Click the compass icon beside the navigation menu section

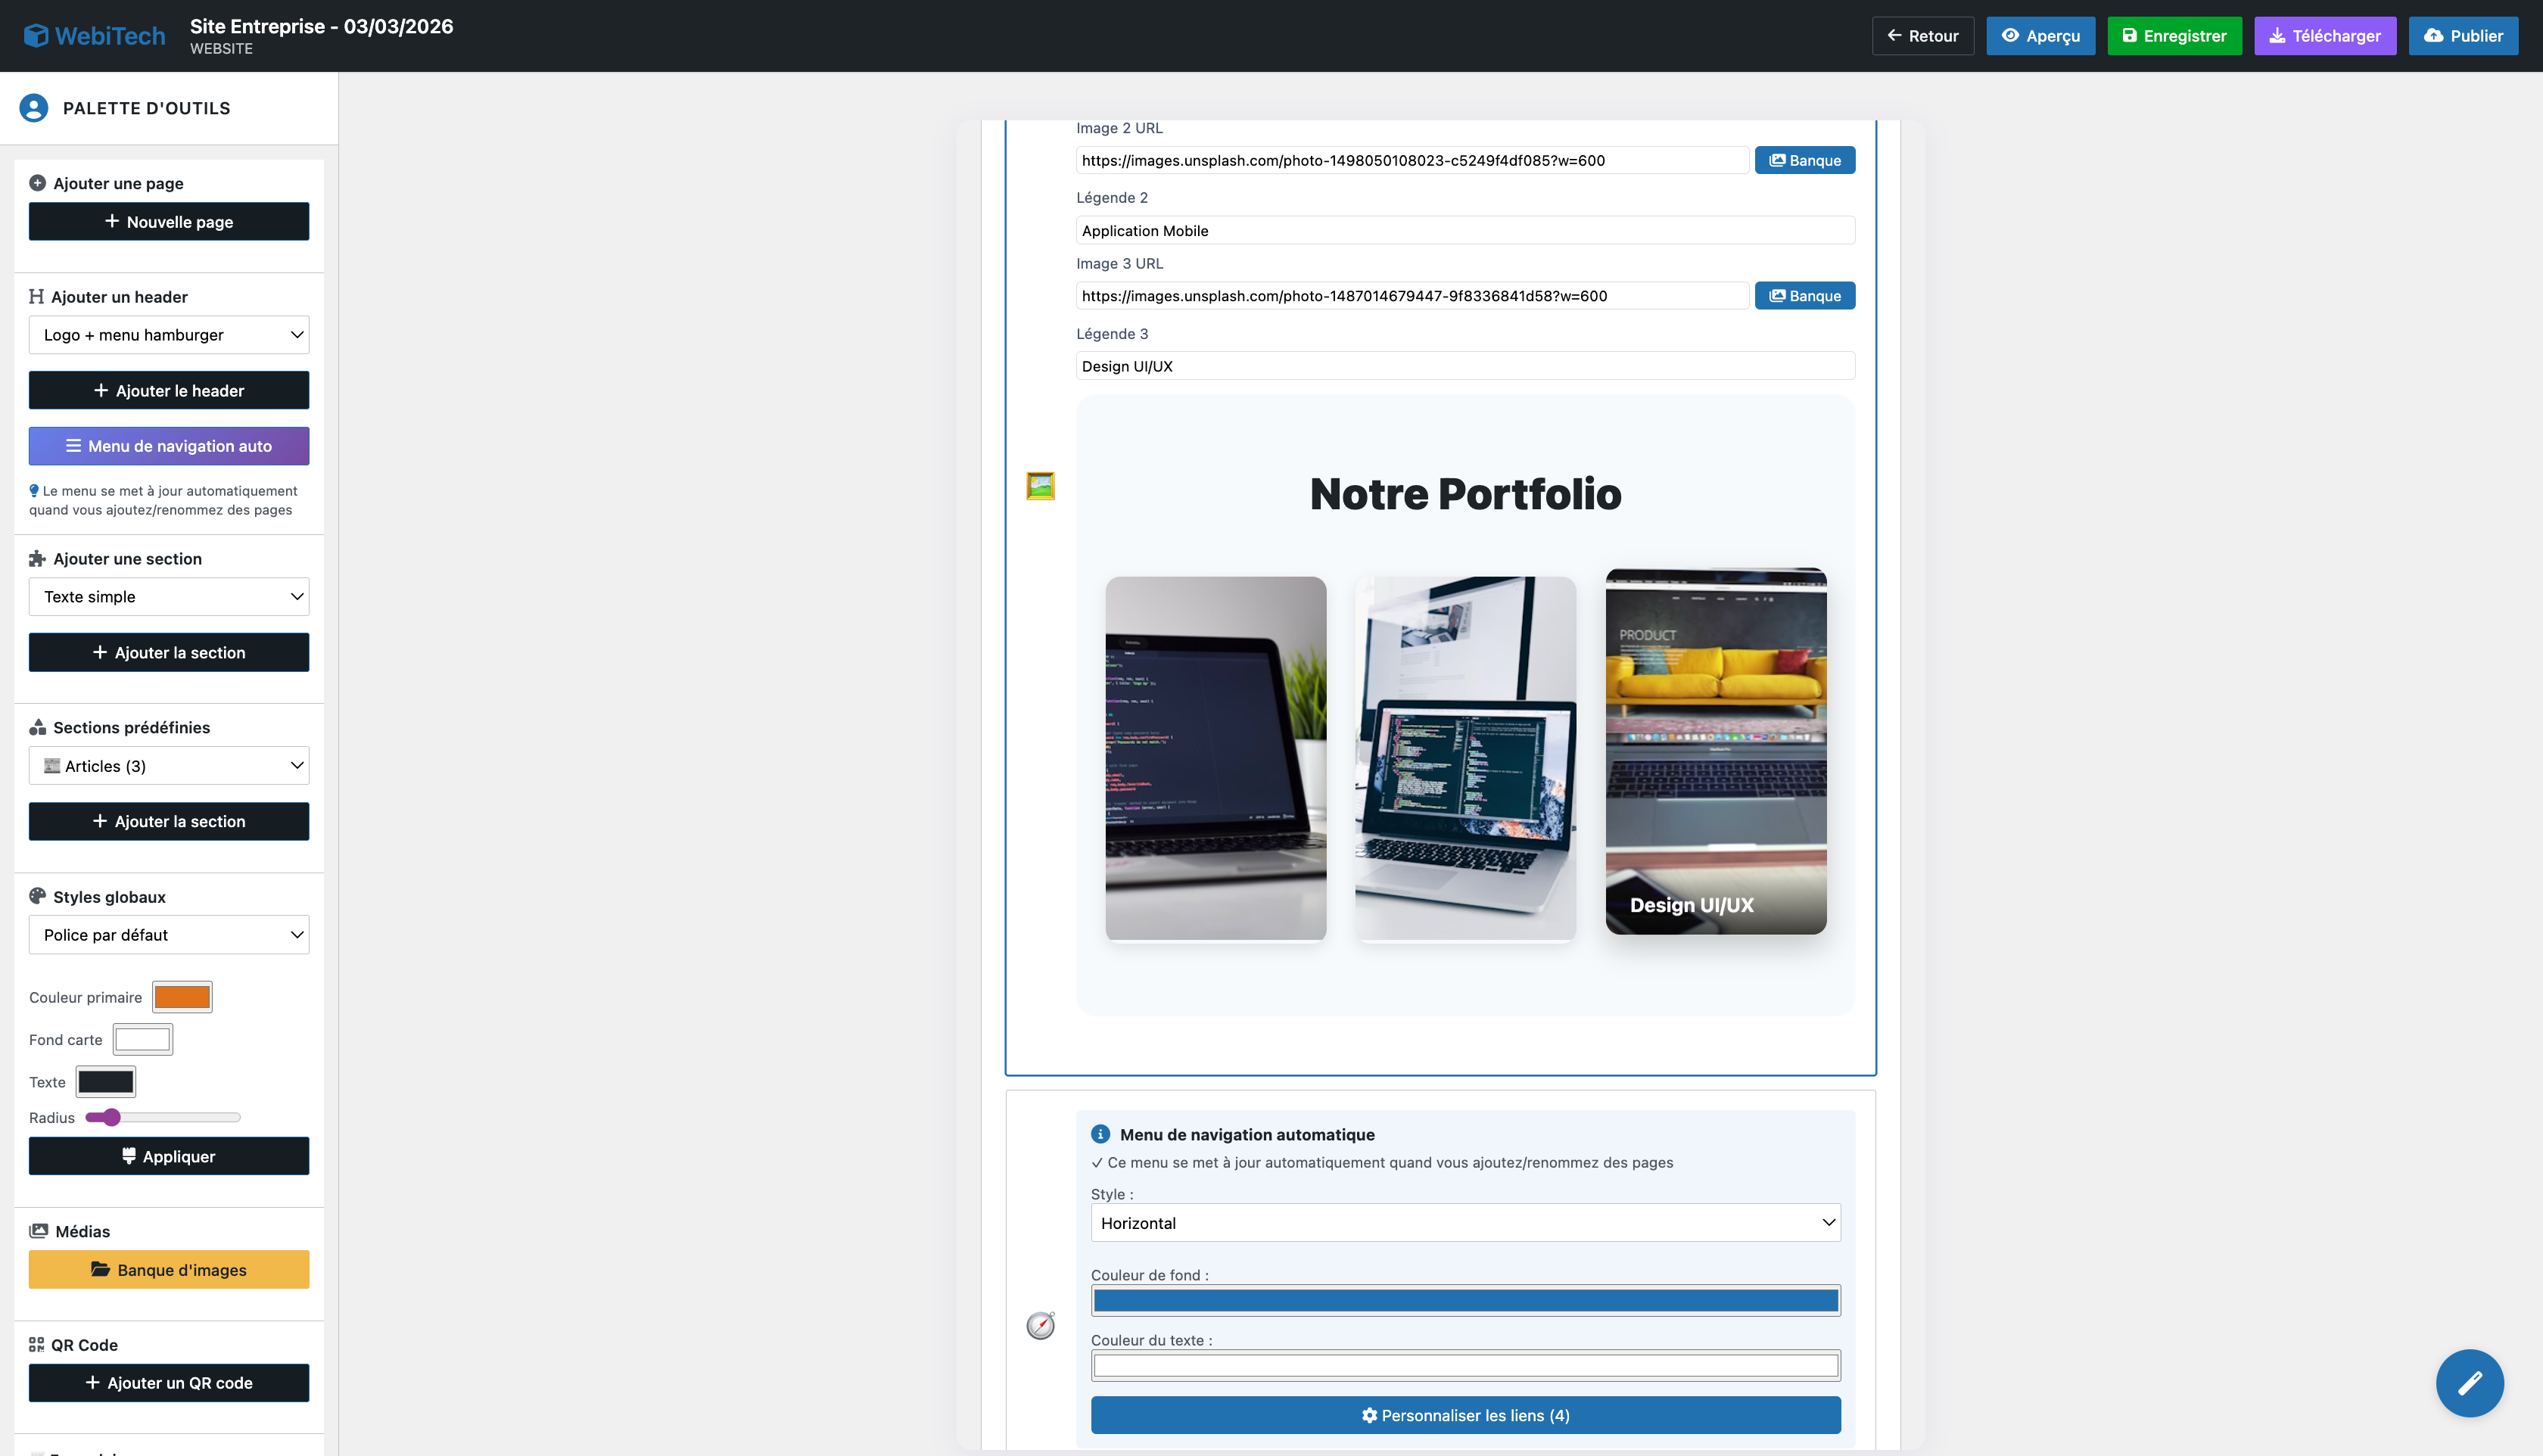1040,1326
